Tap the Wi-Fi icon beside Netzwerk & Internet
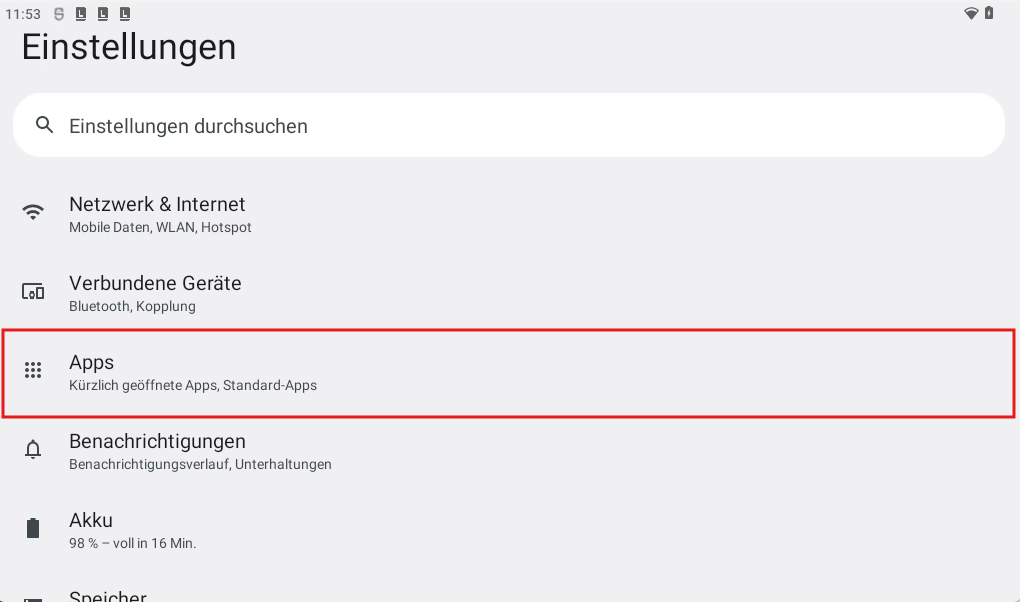This screenshot has width=1020, height=602. 33,212
